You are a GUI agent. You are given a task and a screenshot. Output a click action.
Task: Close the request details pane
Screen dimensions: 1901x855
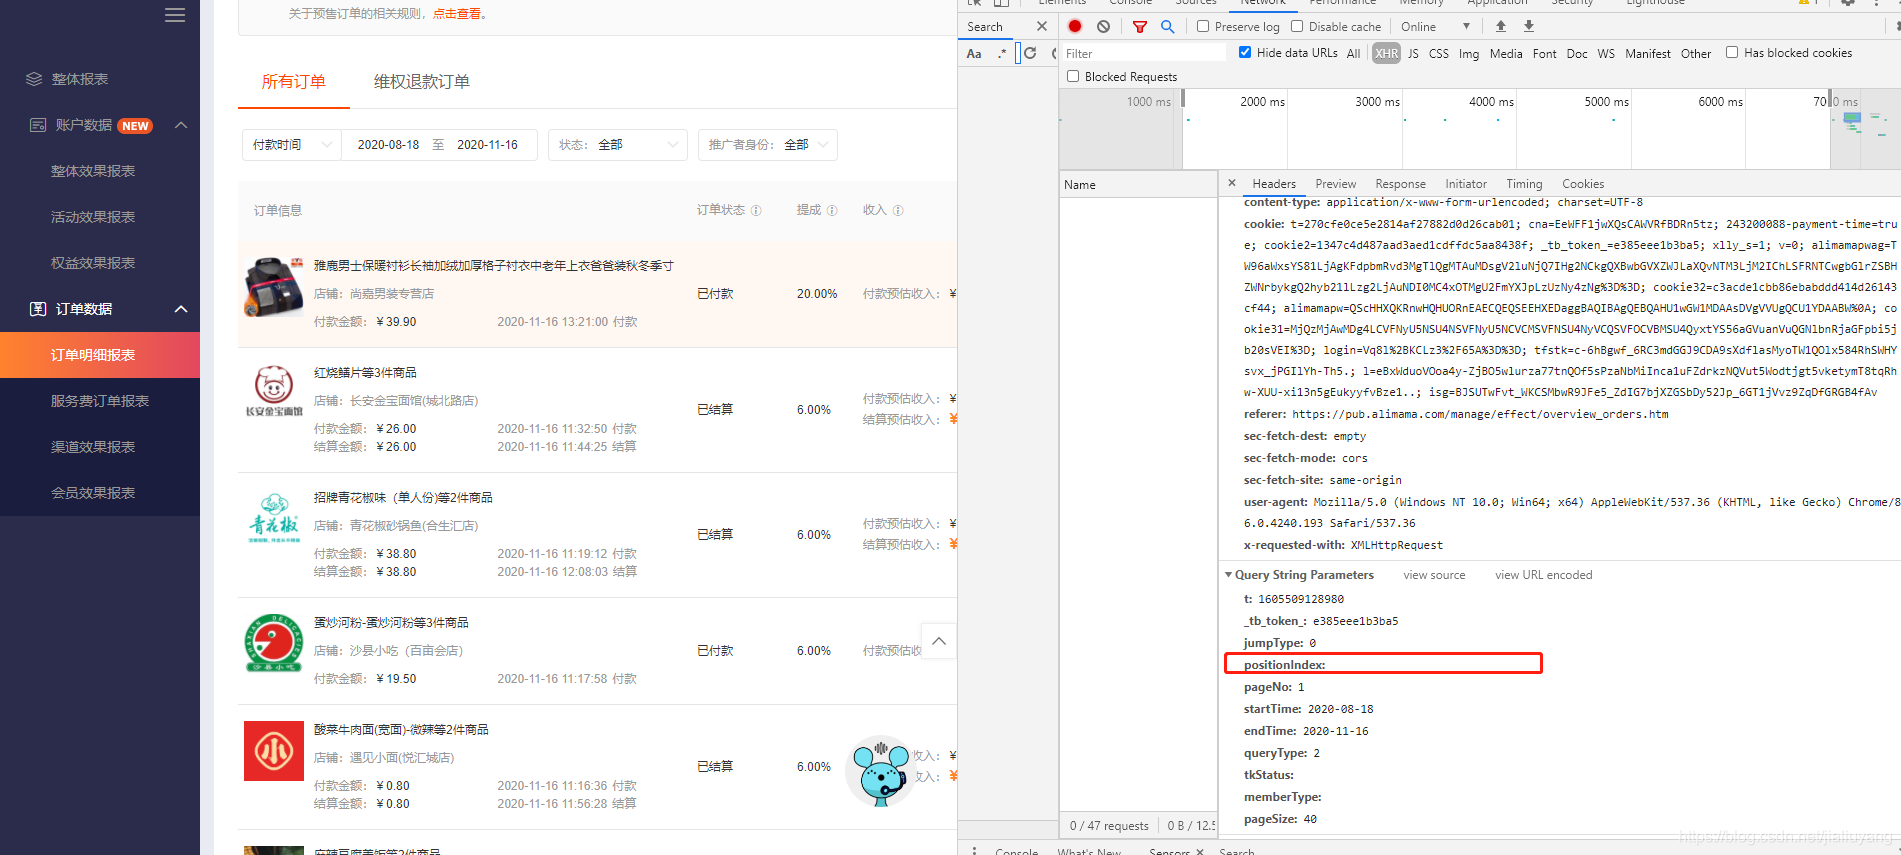[1232, 183]
